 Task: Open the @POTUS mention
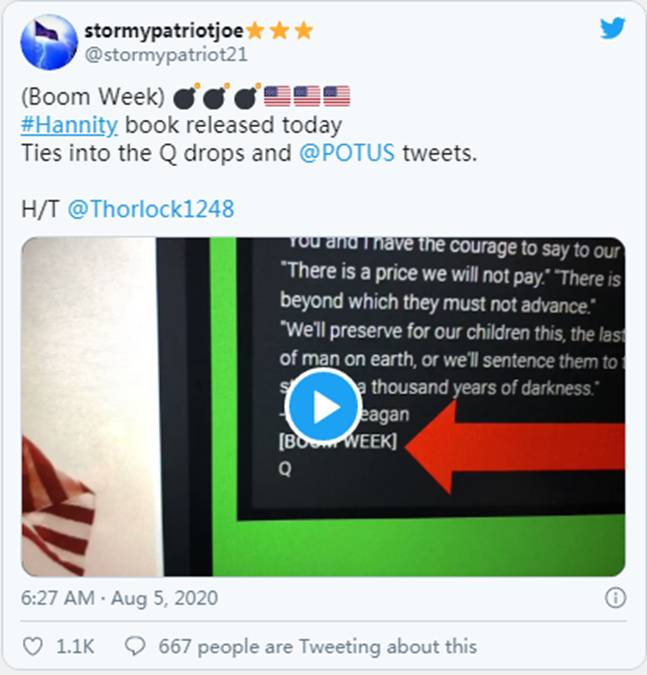click(x=347, y=153)
